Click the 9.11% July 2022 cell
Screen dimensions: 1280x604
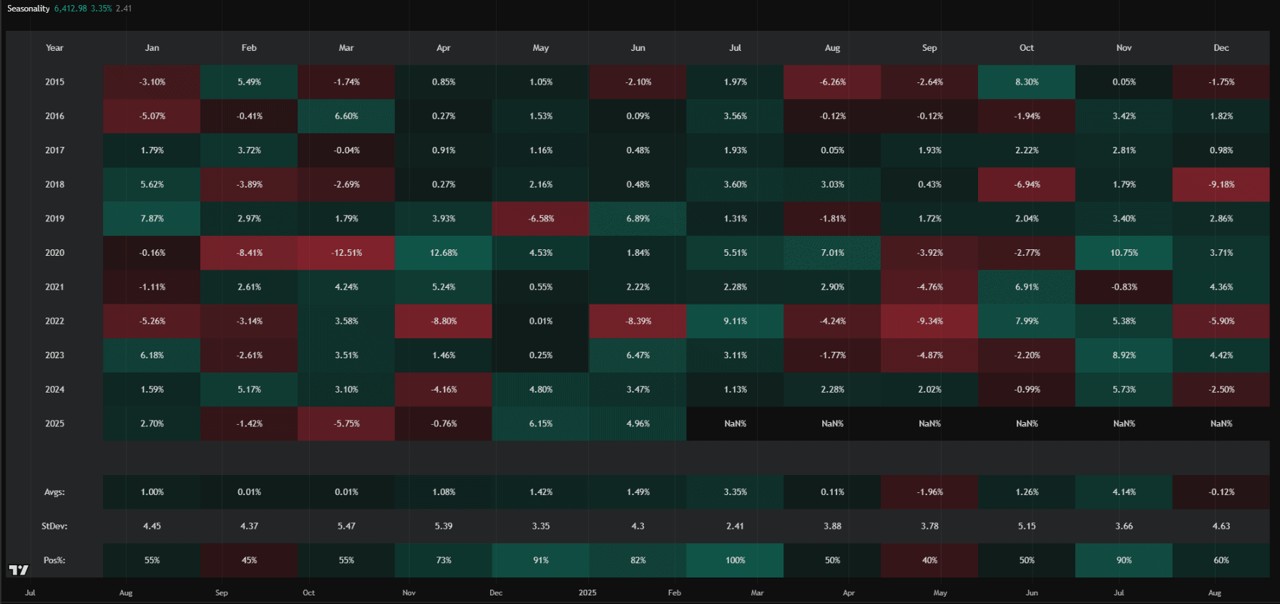[735, 321]
